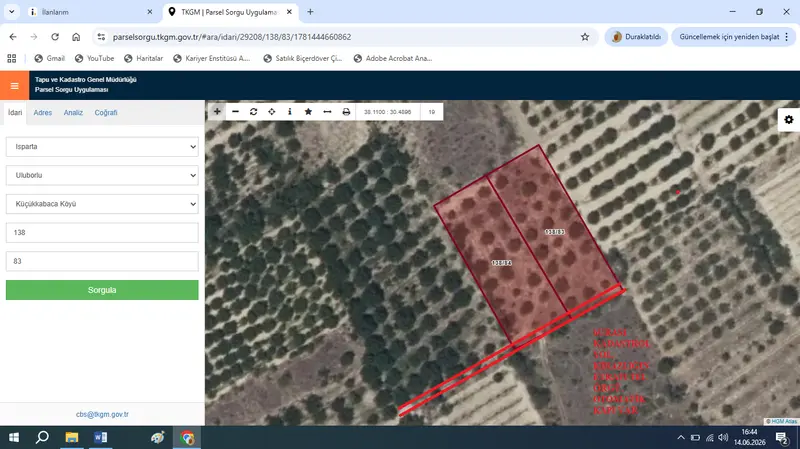Viewport: 800px width, 449px height.
Task: Open the Analiz tab
Action: [x=73, y=113]
